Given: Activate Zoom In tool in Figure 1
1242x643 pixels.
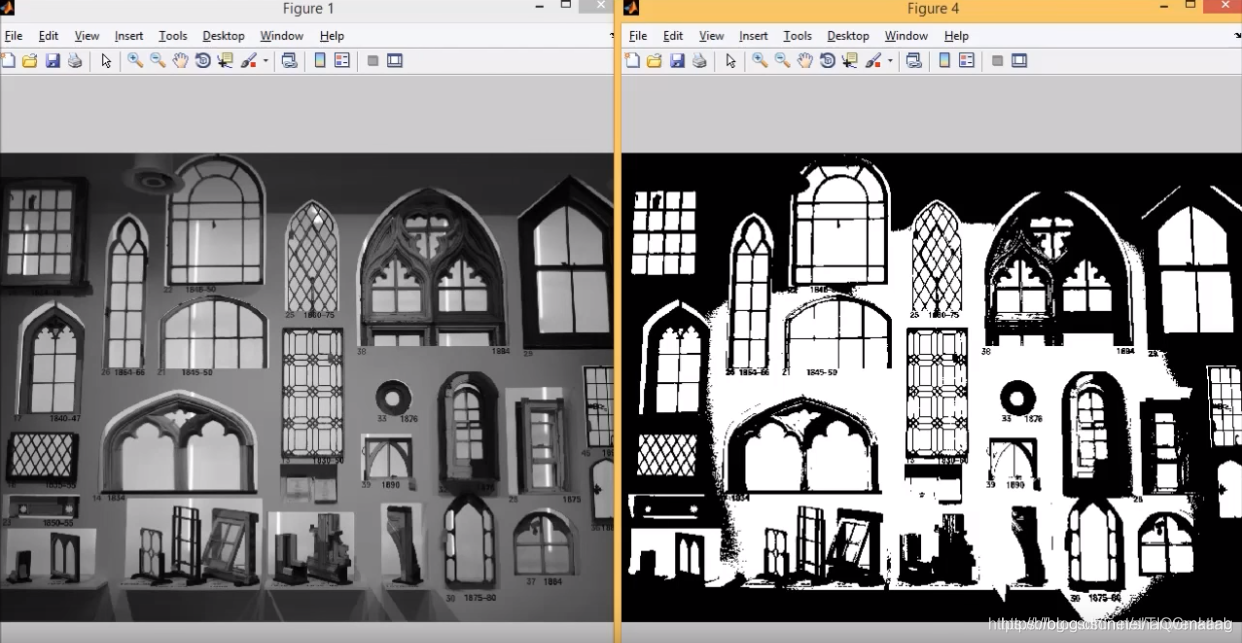Looking at the screenshot, I should point(135,61).
